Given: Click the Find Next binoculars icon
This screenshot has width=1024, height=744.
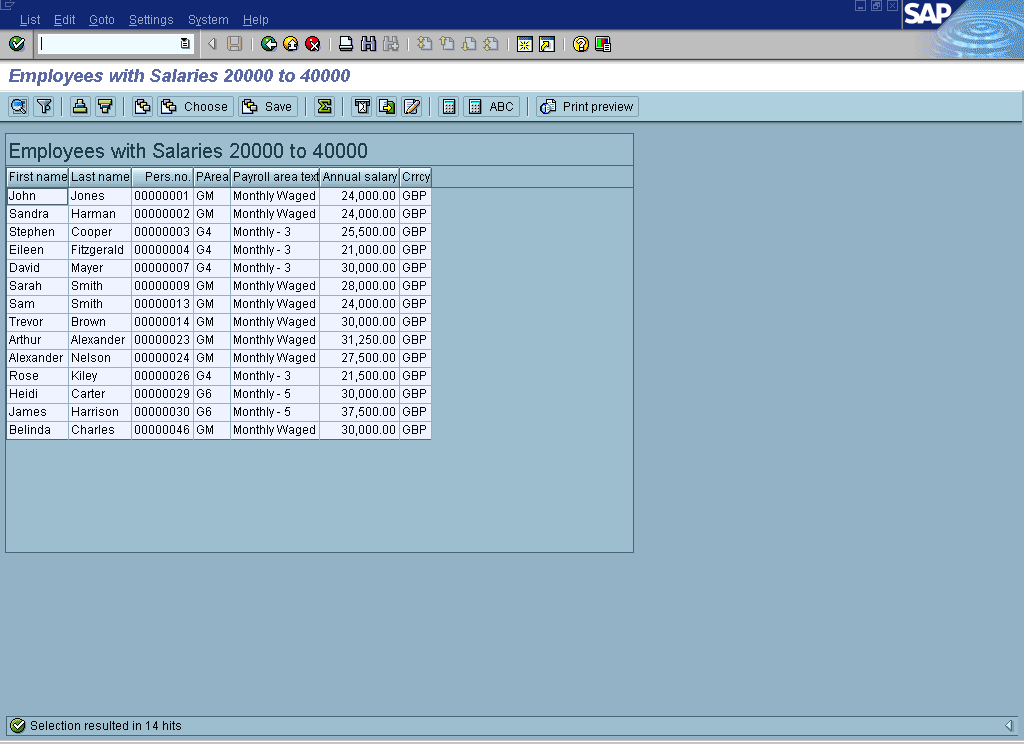Looking at the screenshot, I should click(x=391, y=44).
